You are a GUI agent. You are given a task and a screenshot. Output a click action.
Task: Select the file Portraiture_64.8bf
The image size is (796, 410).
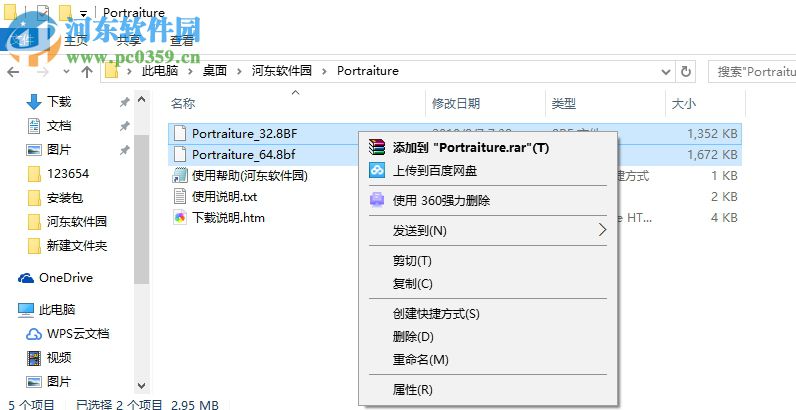tap(244, 155)
